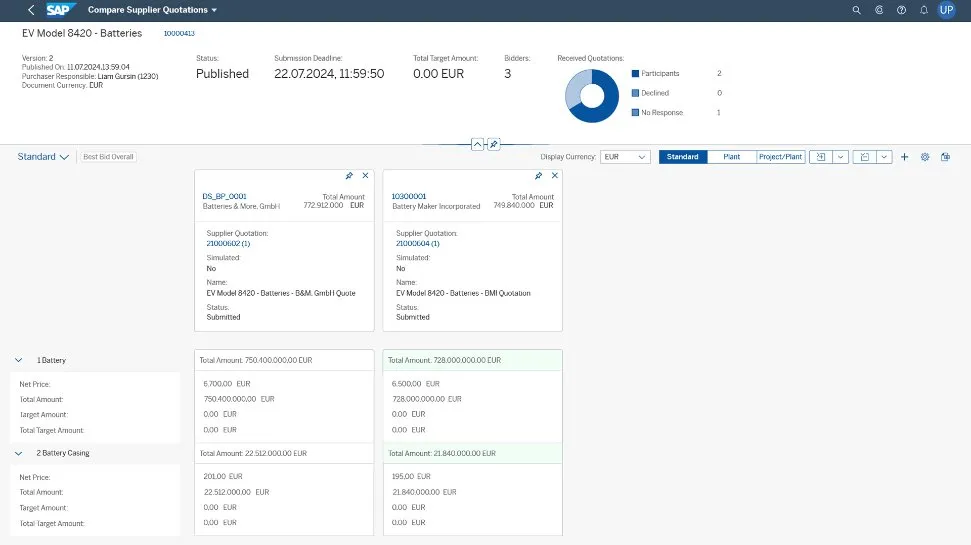Viewport: 971px width, 545px height.
Task: Open notifications bell icon
Action: click(x=923, y=10)
